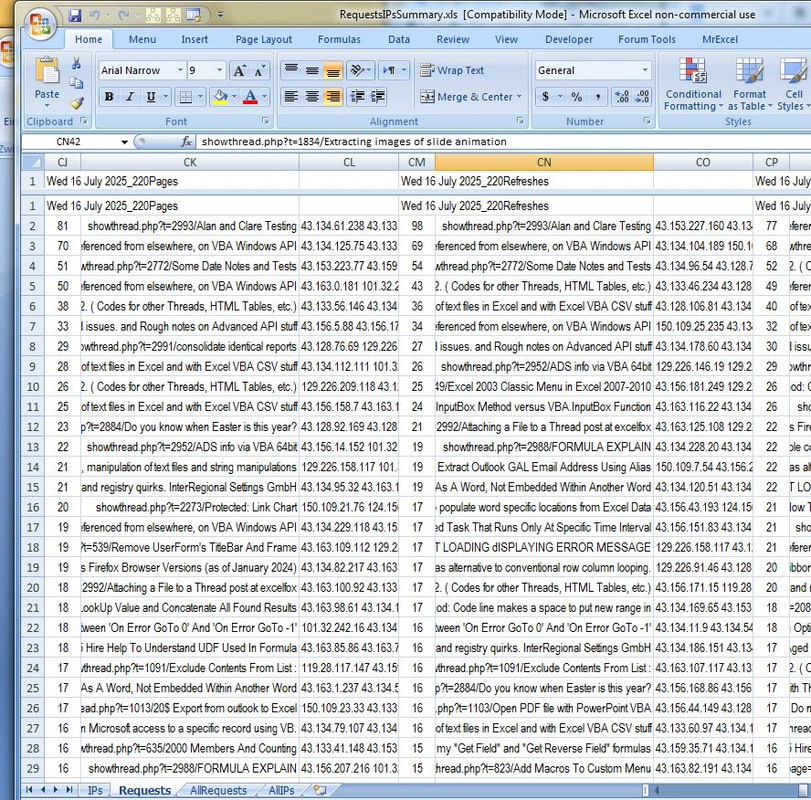Screen dimensions: 811x800
Task: Click Decrease Decimal icon
Action: point(642,97)
